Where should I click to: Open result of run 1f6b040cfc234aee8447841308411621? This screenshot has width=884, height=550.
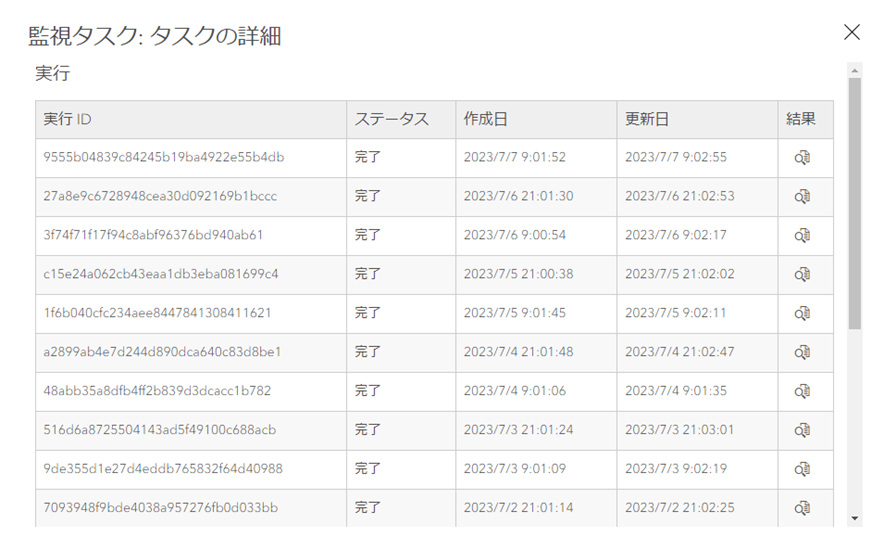(802, 314)
